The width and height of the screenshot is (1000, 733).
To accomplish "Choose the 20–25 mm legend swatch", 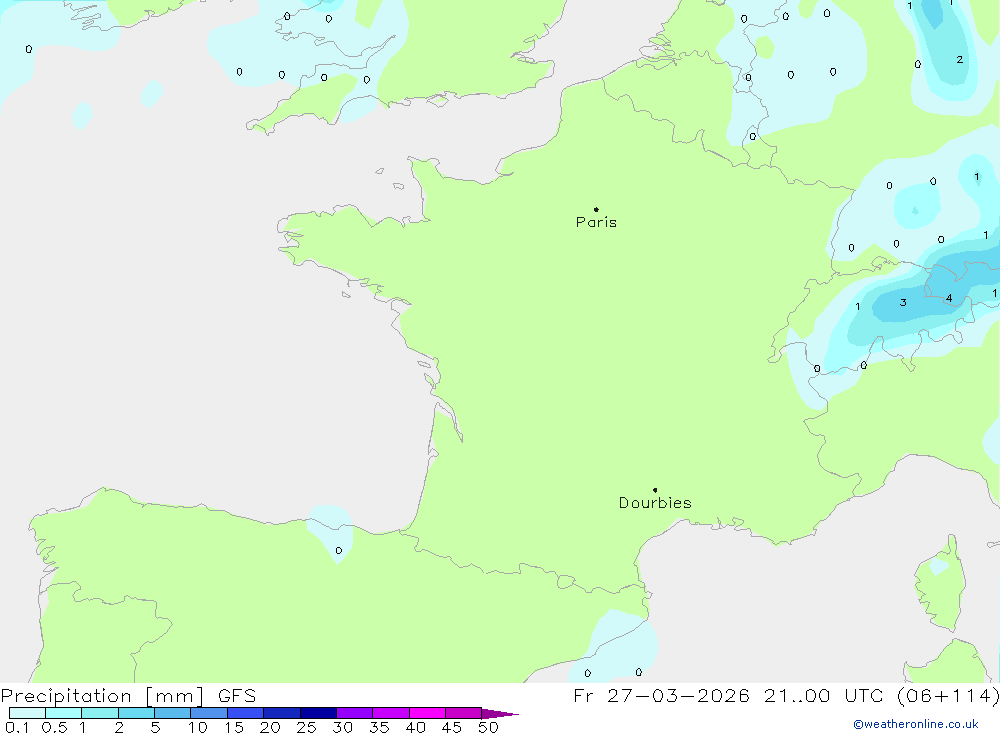I will 282,713.
